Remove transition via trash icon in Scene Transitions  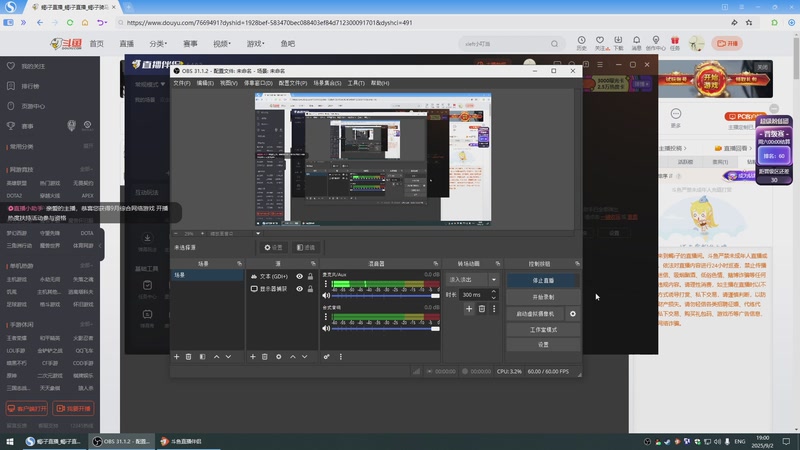click(482, 309)
